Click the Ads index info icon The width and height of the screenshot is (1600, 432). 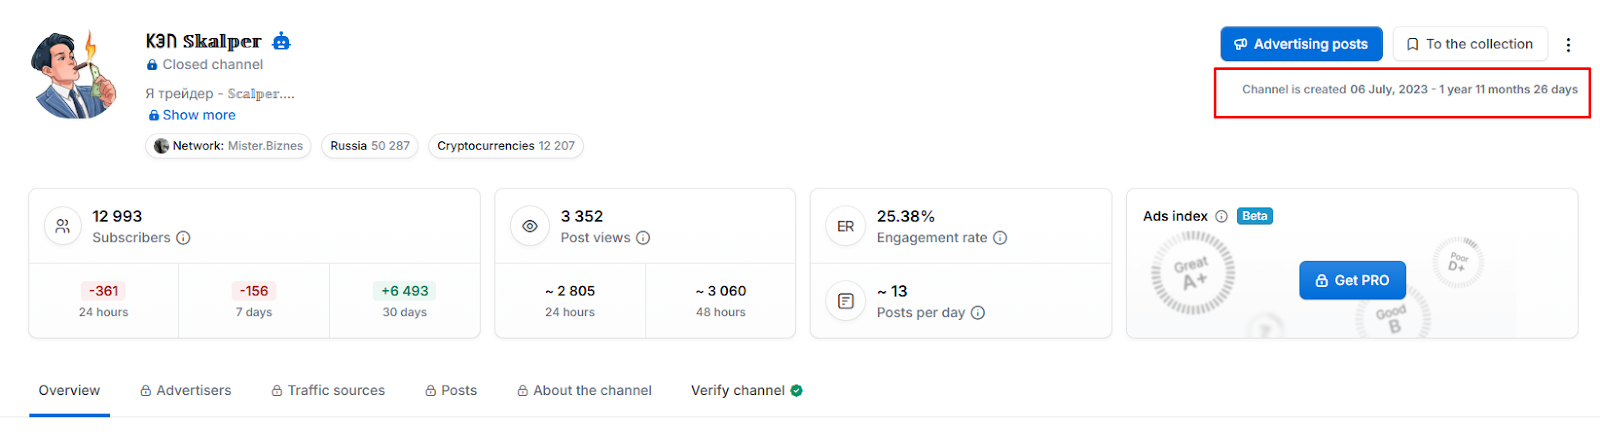(x=1221, y=216)
